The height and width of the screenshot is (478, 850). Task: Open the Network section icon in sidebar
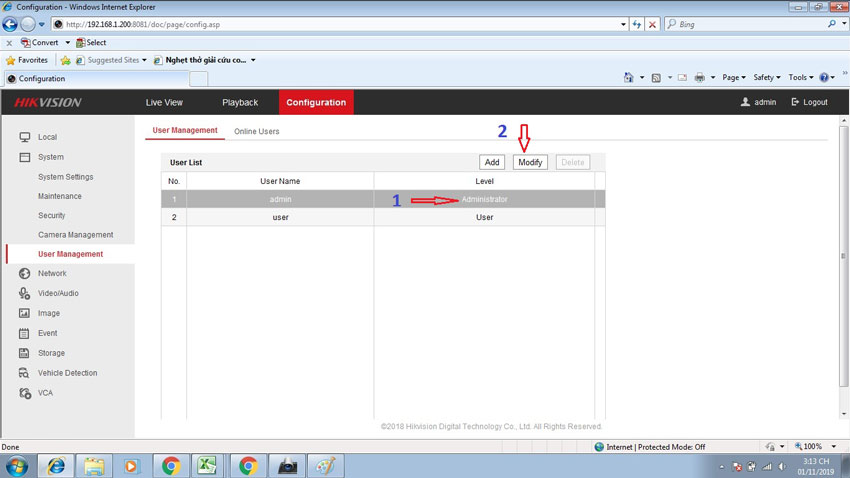(25, 273)
